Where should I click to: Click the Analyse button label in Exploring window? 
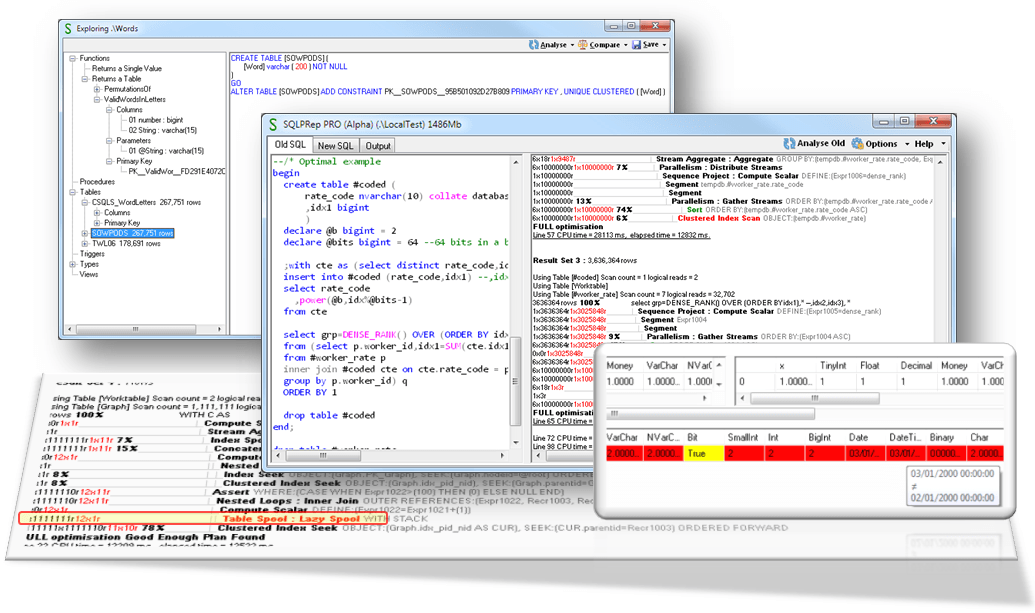tap(553, 45)
